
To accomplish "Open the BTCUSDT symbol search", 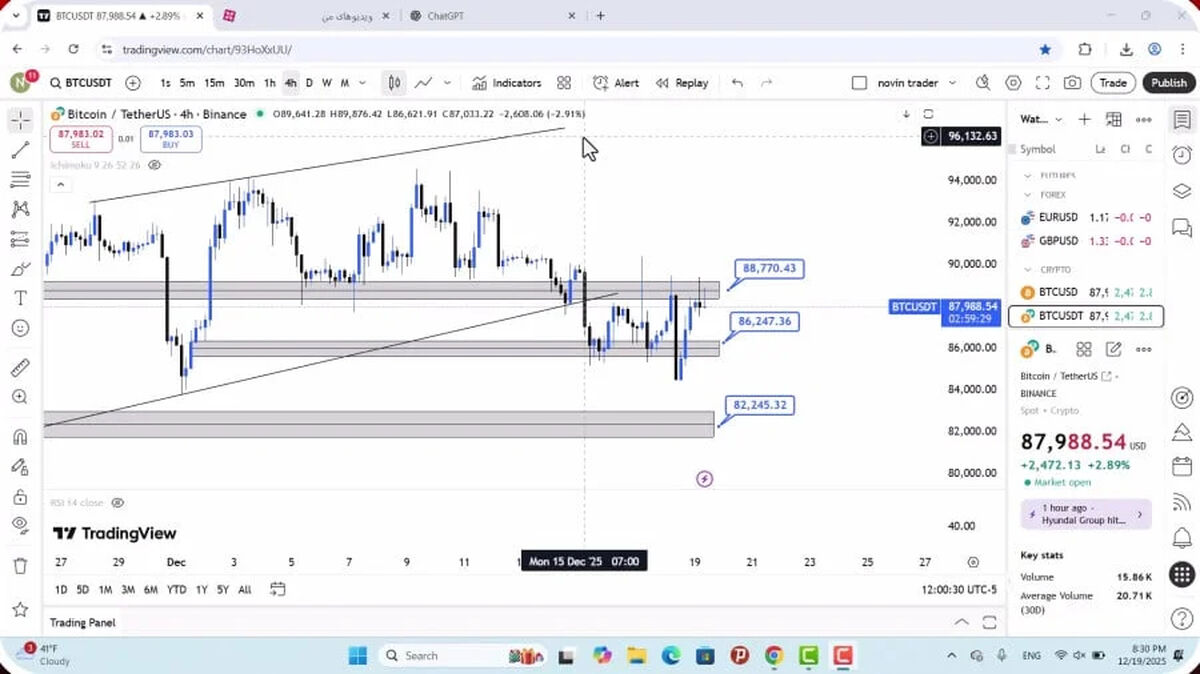I will (81, 83).
